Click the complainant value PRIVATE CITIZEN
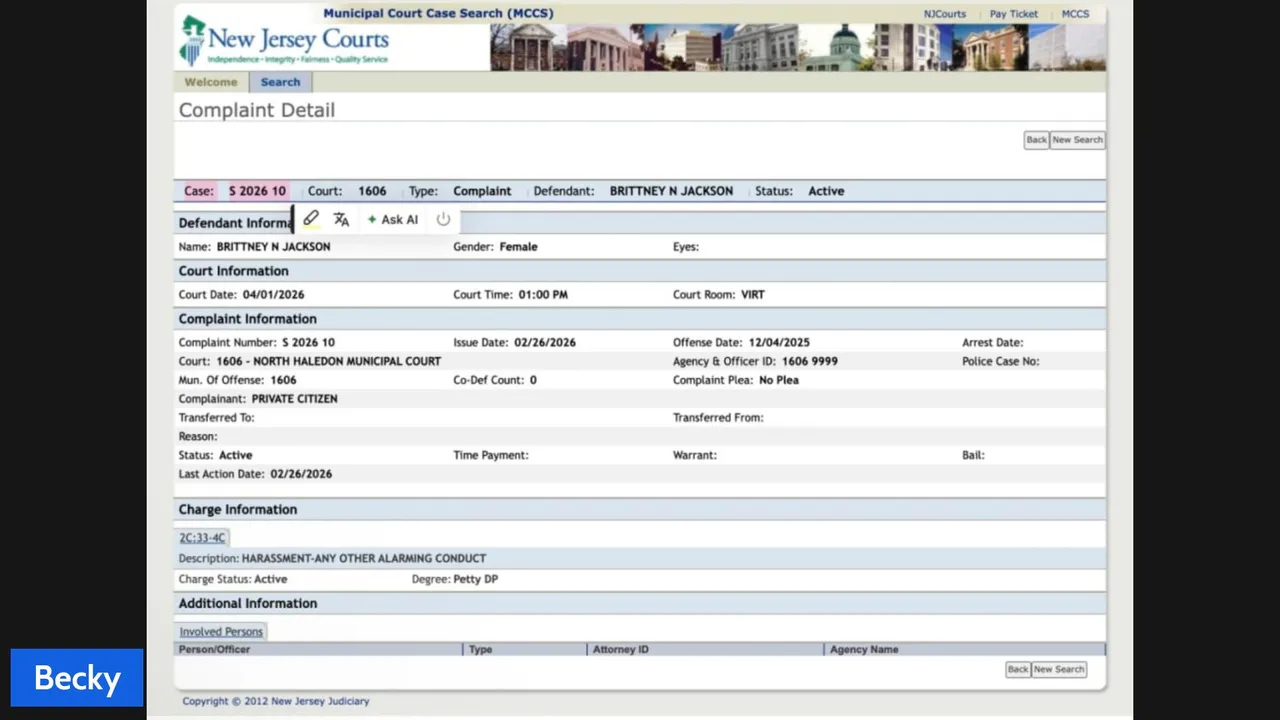 [x=294, y=399]
